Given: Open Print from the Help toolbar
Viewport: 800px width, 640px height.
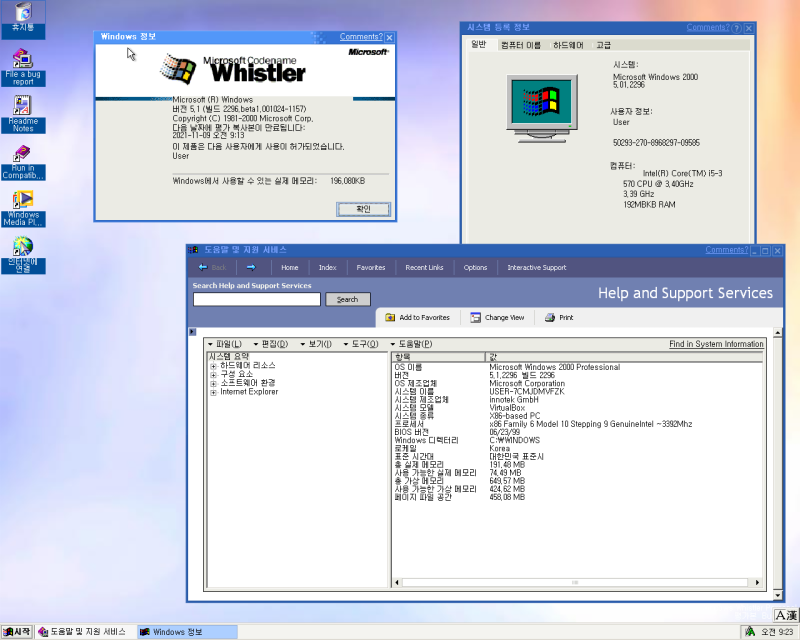Looking at the screenshot, I should click(x=556, y=318).
